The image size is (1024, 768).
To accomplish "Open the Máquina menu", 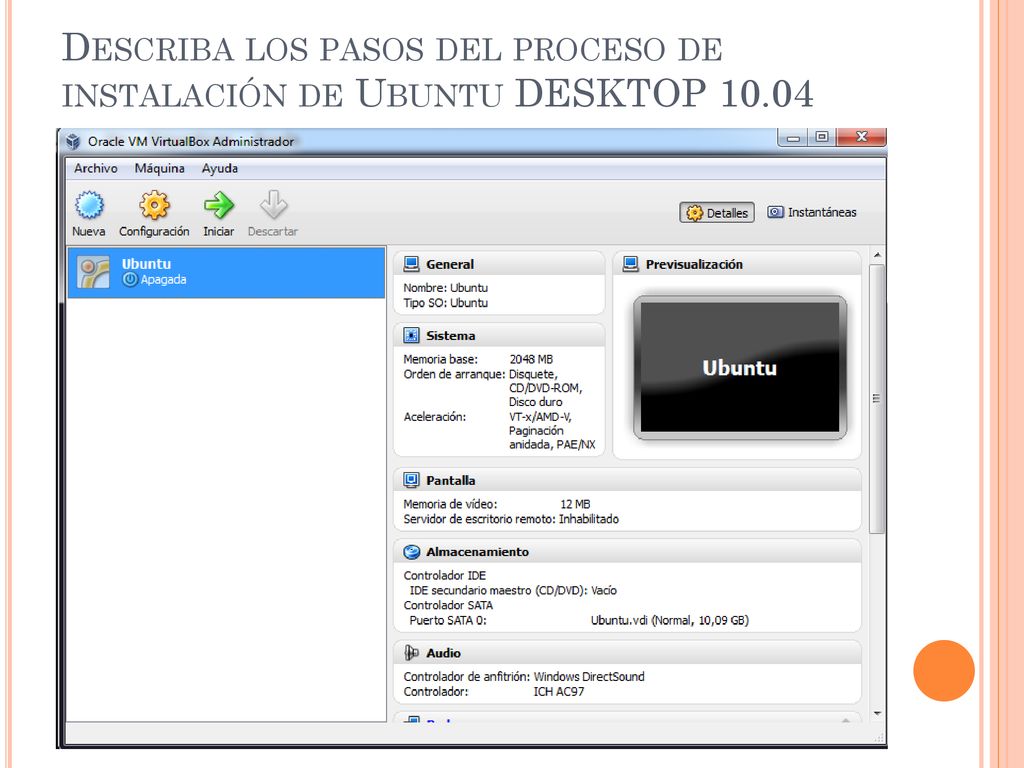I will click(x=160, y=168).
